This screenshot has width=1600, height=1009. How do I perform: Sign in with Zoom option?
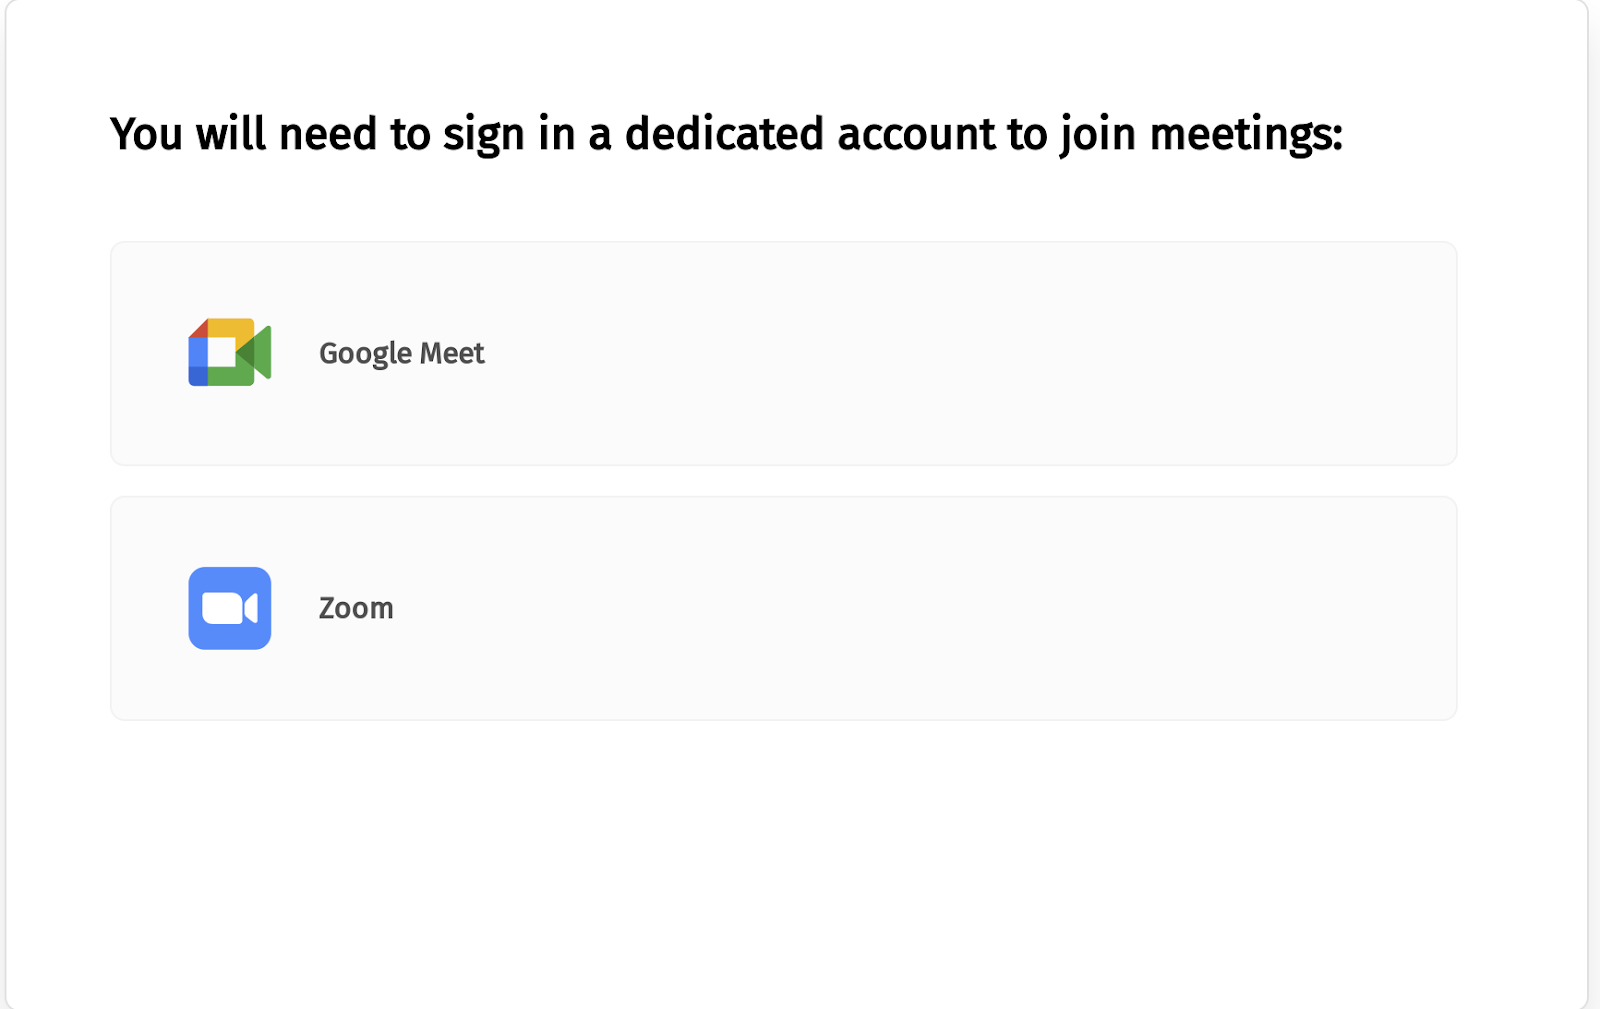click(783, 608)
